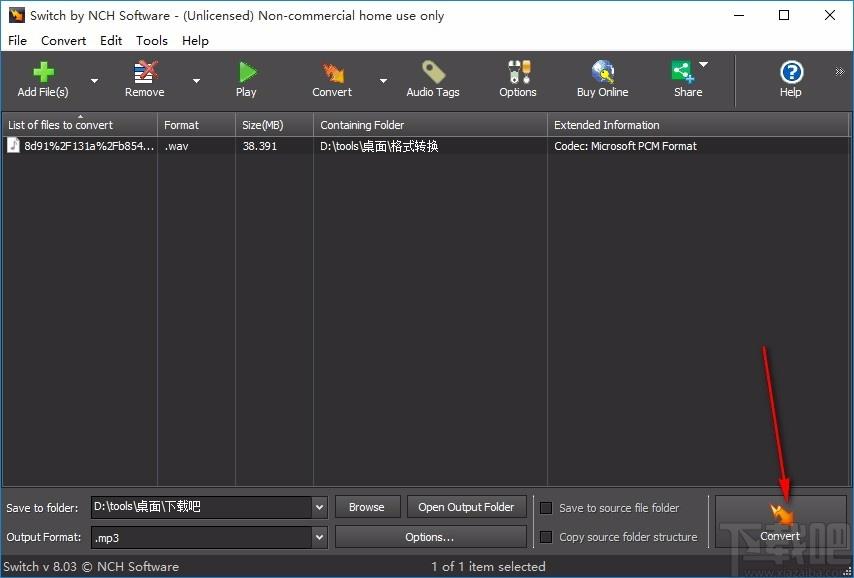The height and width of the screenshot is (578, 854).
Task: Click Open Output Folder button
Action: (x=466, y=507)
